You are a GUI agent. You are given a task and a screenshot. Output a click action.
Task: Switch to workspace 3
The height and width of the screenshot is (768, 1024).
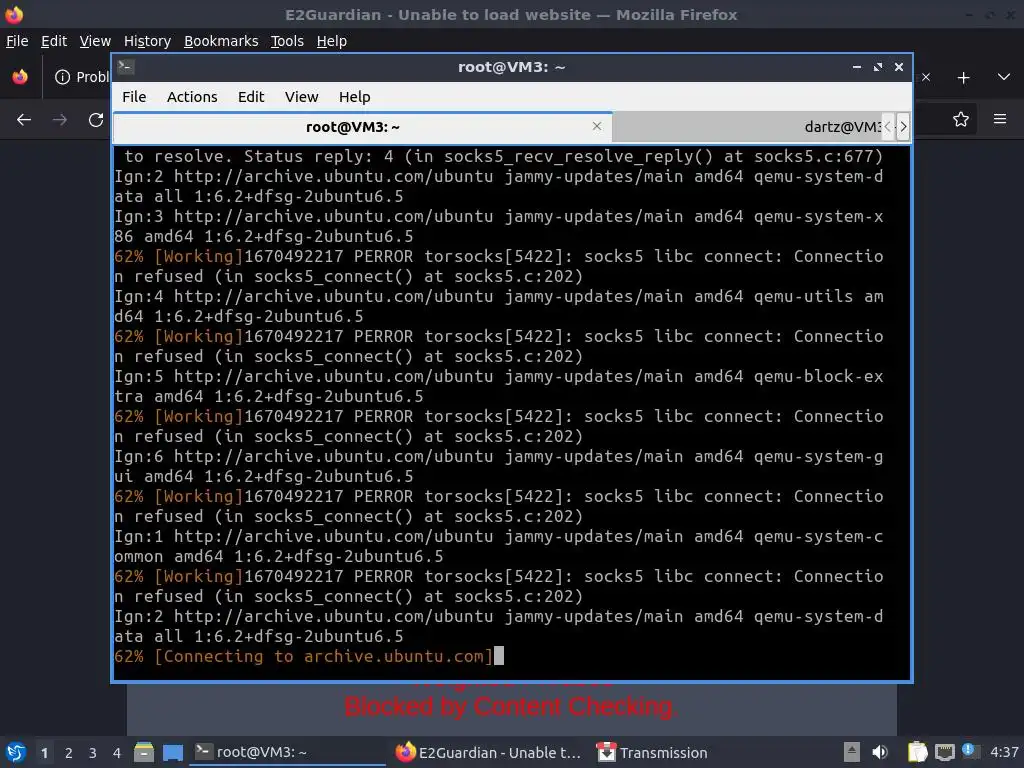coord(93,753)
